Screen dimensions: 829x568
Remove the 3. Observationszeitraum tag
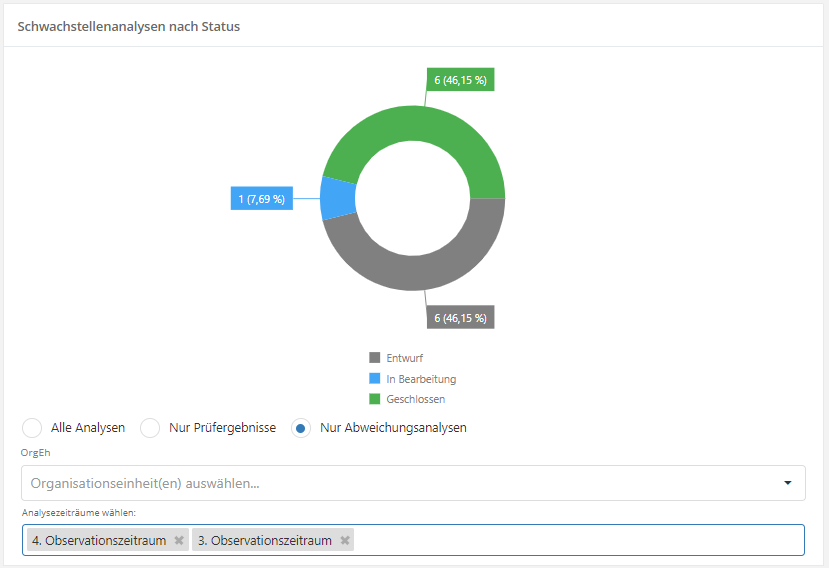(345, 540)
